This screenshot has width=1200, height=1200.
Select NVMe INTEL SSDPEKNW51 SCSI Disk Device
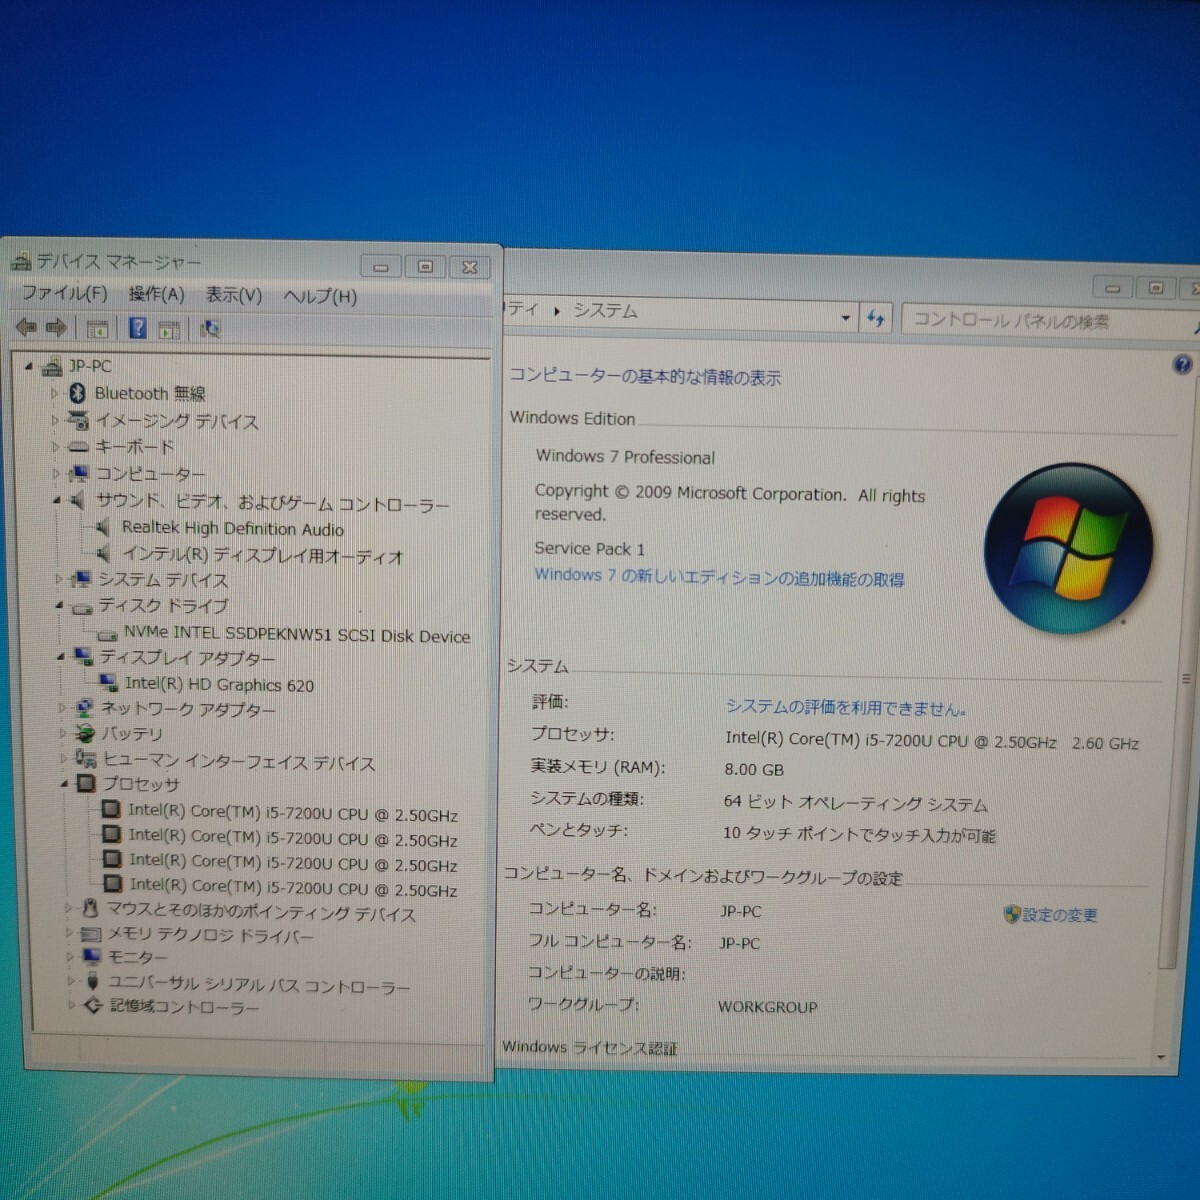click(x=296, y=635)
